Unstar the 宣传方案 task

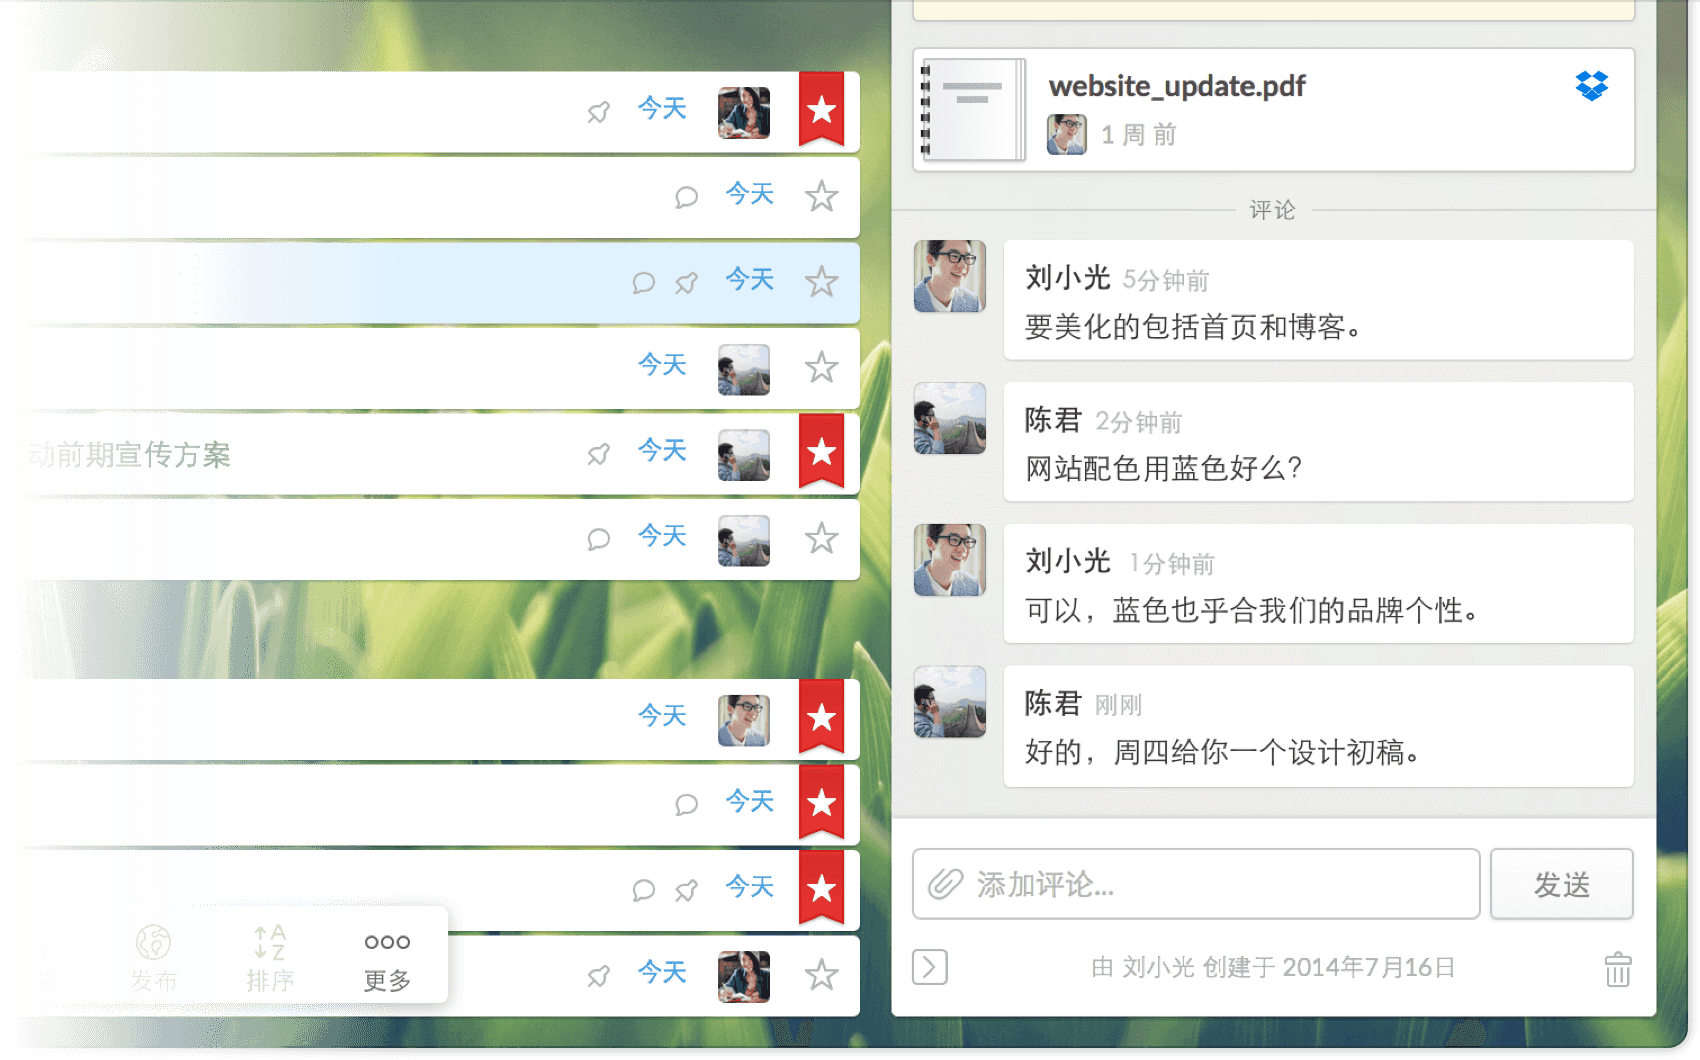[x=822, y=452]
